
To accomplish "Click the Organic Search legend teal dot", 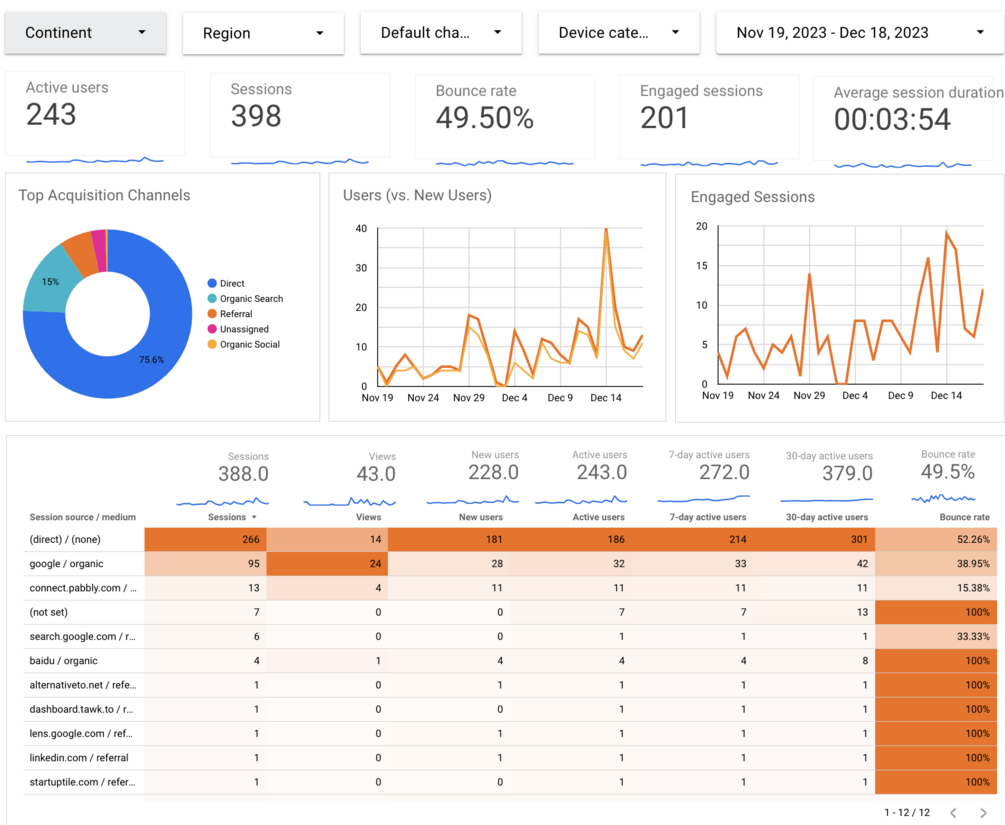I will 212,299.
